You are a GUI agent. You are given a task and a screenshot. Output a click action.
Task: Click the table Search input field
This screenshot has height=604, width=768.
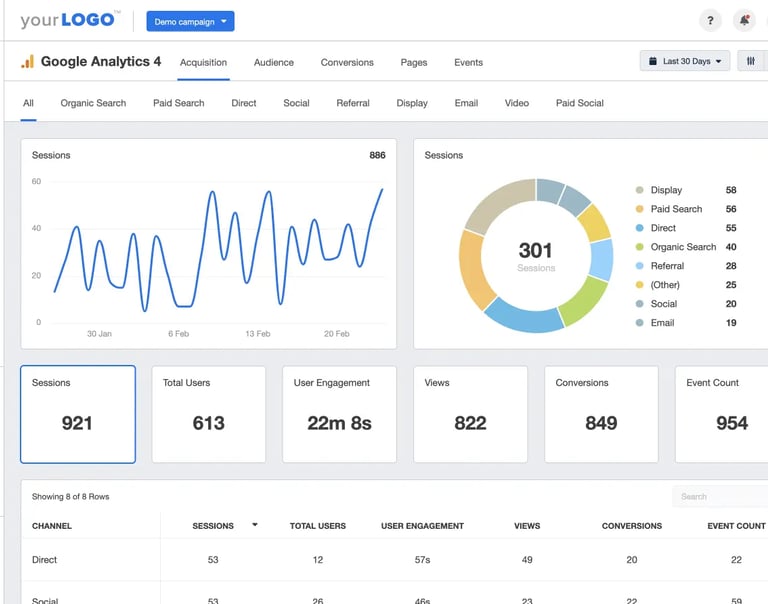[720, 497]
